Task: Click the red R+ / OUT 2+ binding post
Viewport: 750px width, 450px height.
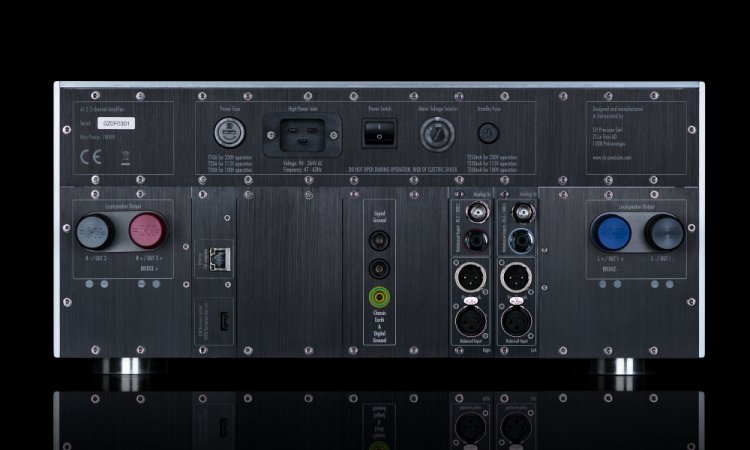Action: pos(148,230)
